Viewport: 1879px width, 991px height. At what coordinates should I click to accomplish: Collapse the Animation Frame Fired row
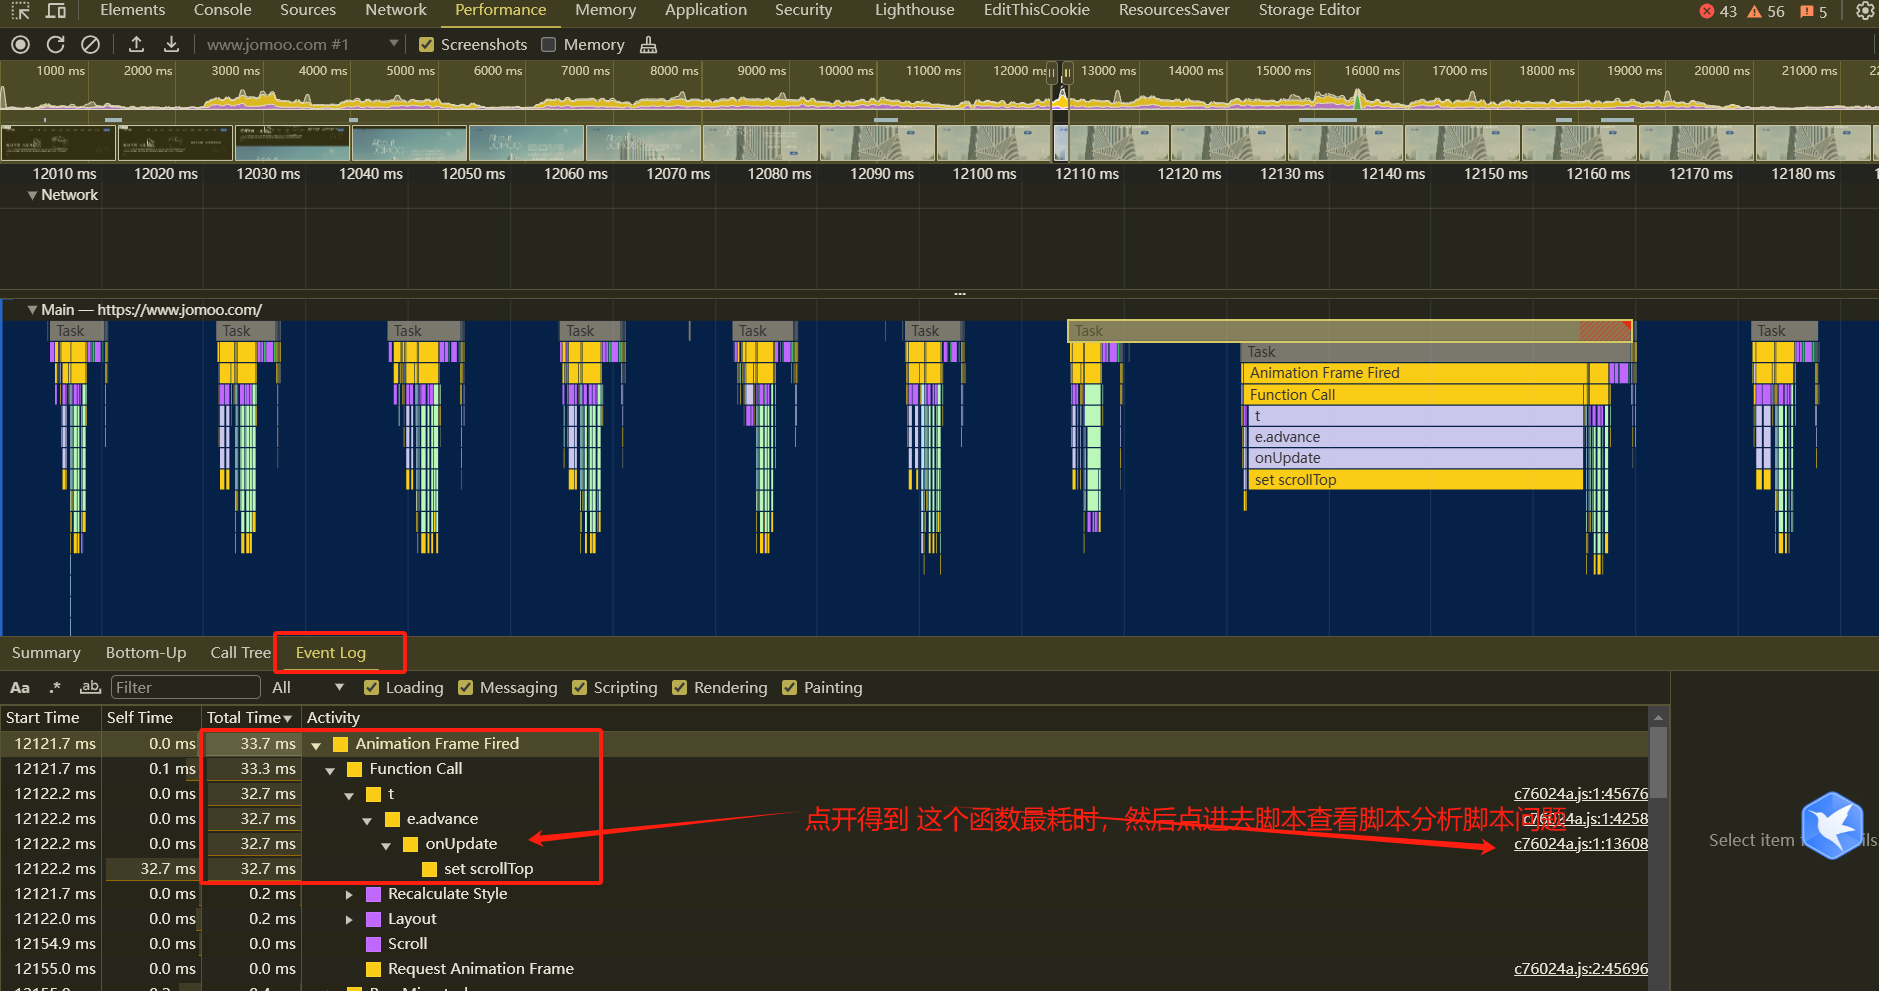(316, 745)
